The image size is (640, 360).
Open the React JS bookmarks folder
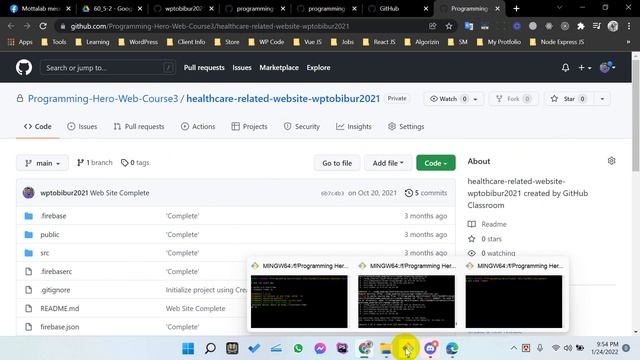coord(379,42)
